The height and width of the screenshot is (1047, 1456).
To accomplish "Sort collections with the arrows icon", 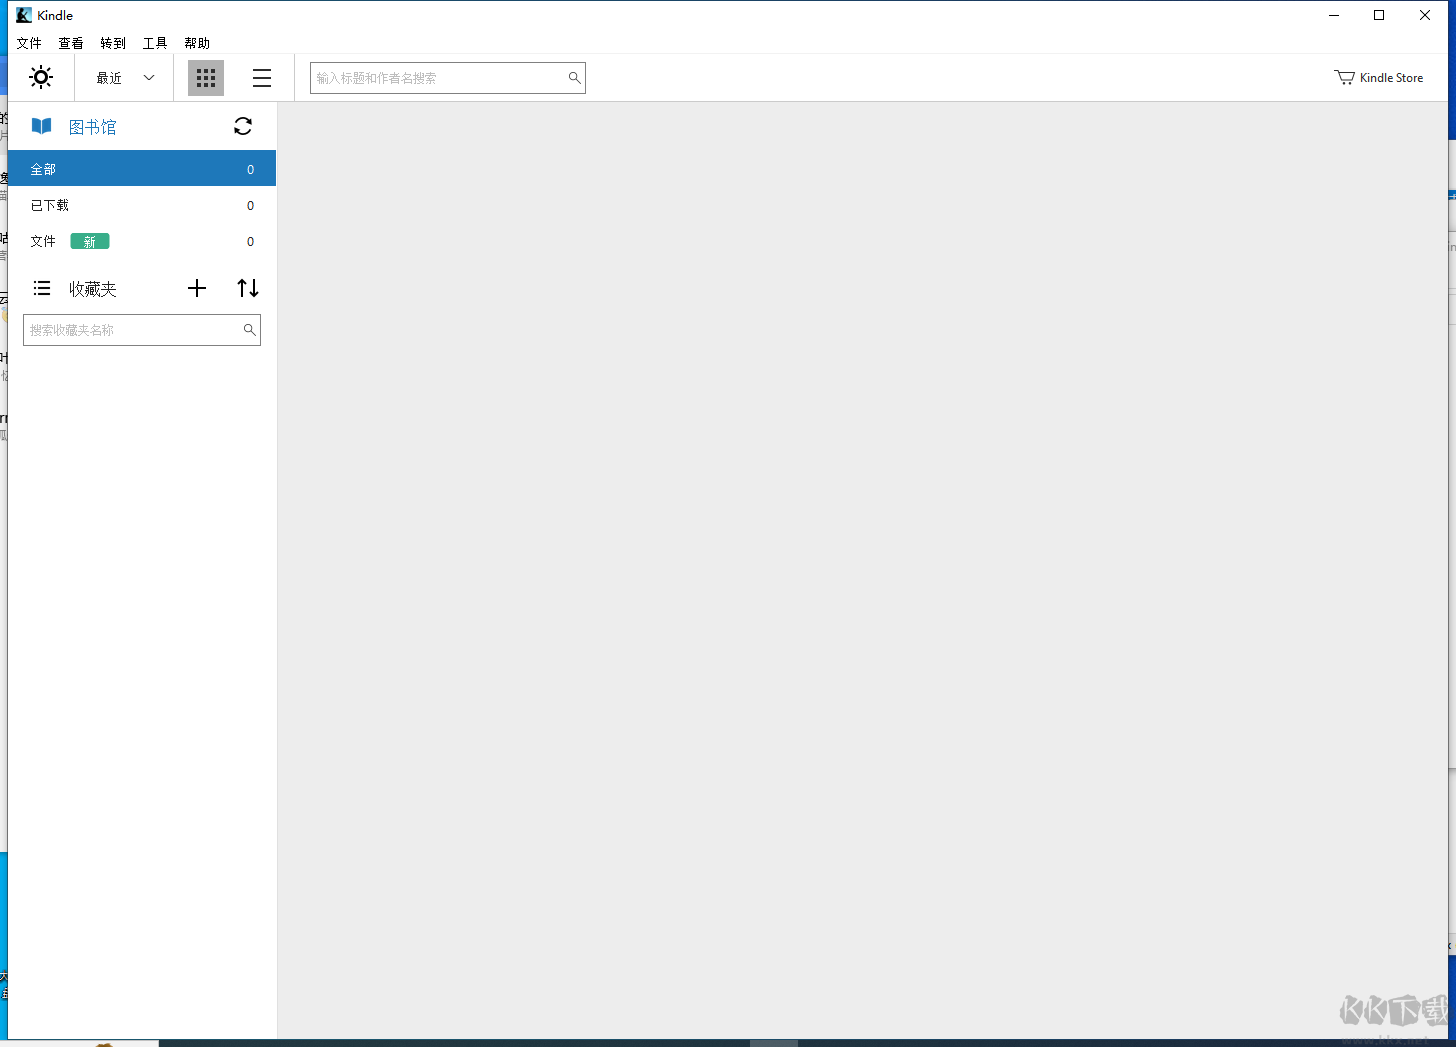I will tap(248, 288).
